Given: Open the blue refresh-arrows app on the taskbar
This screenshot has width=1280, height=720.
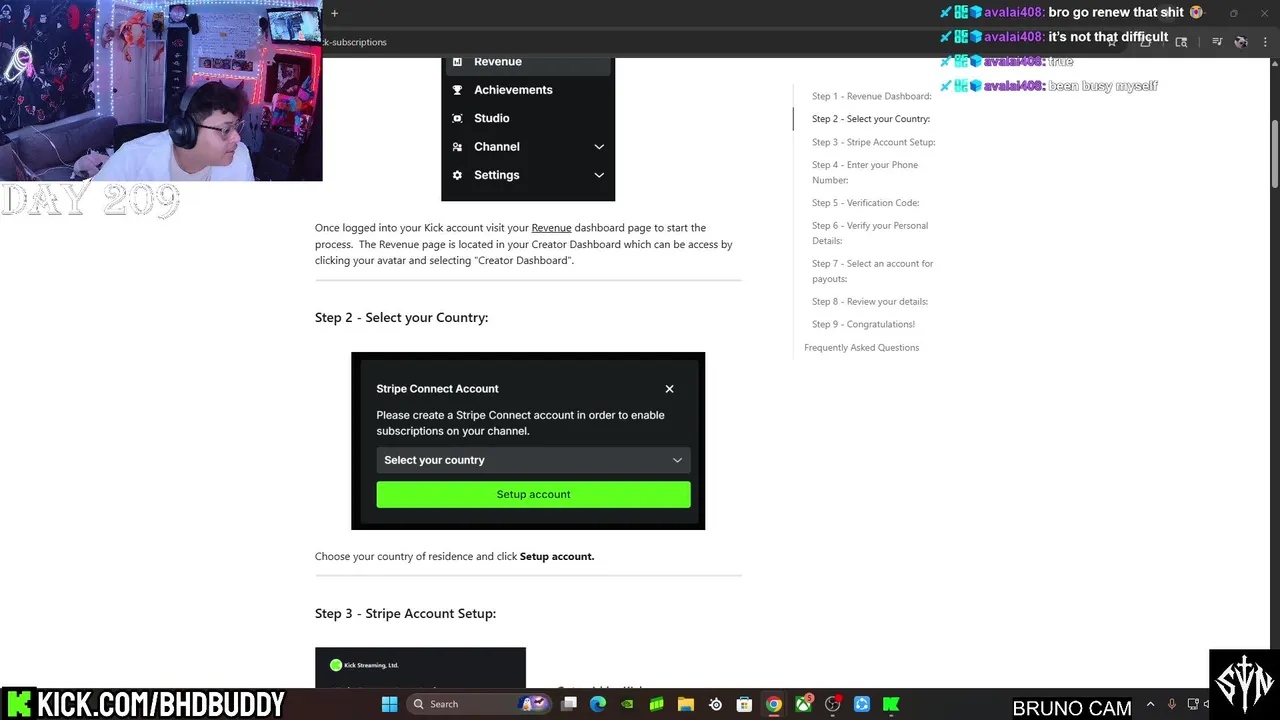Looking at the screenshot, I should tap(862, 704).
